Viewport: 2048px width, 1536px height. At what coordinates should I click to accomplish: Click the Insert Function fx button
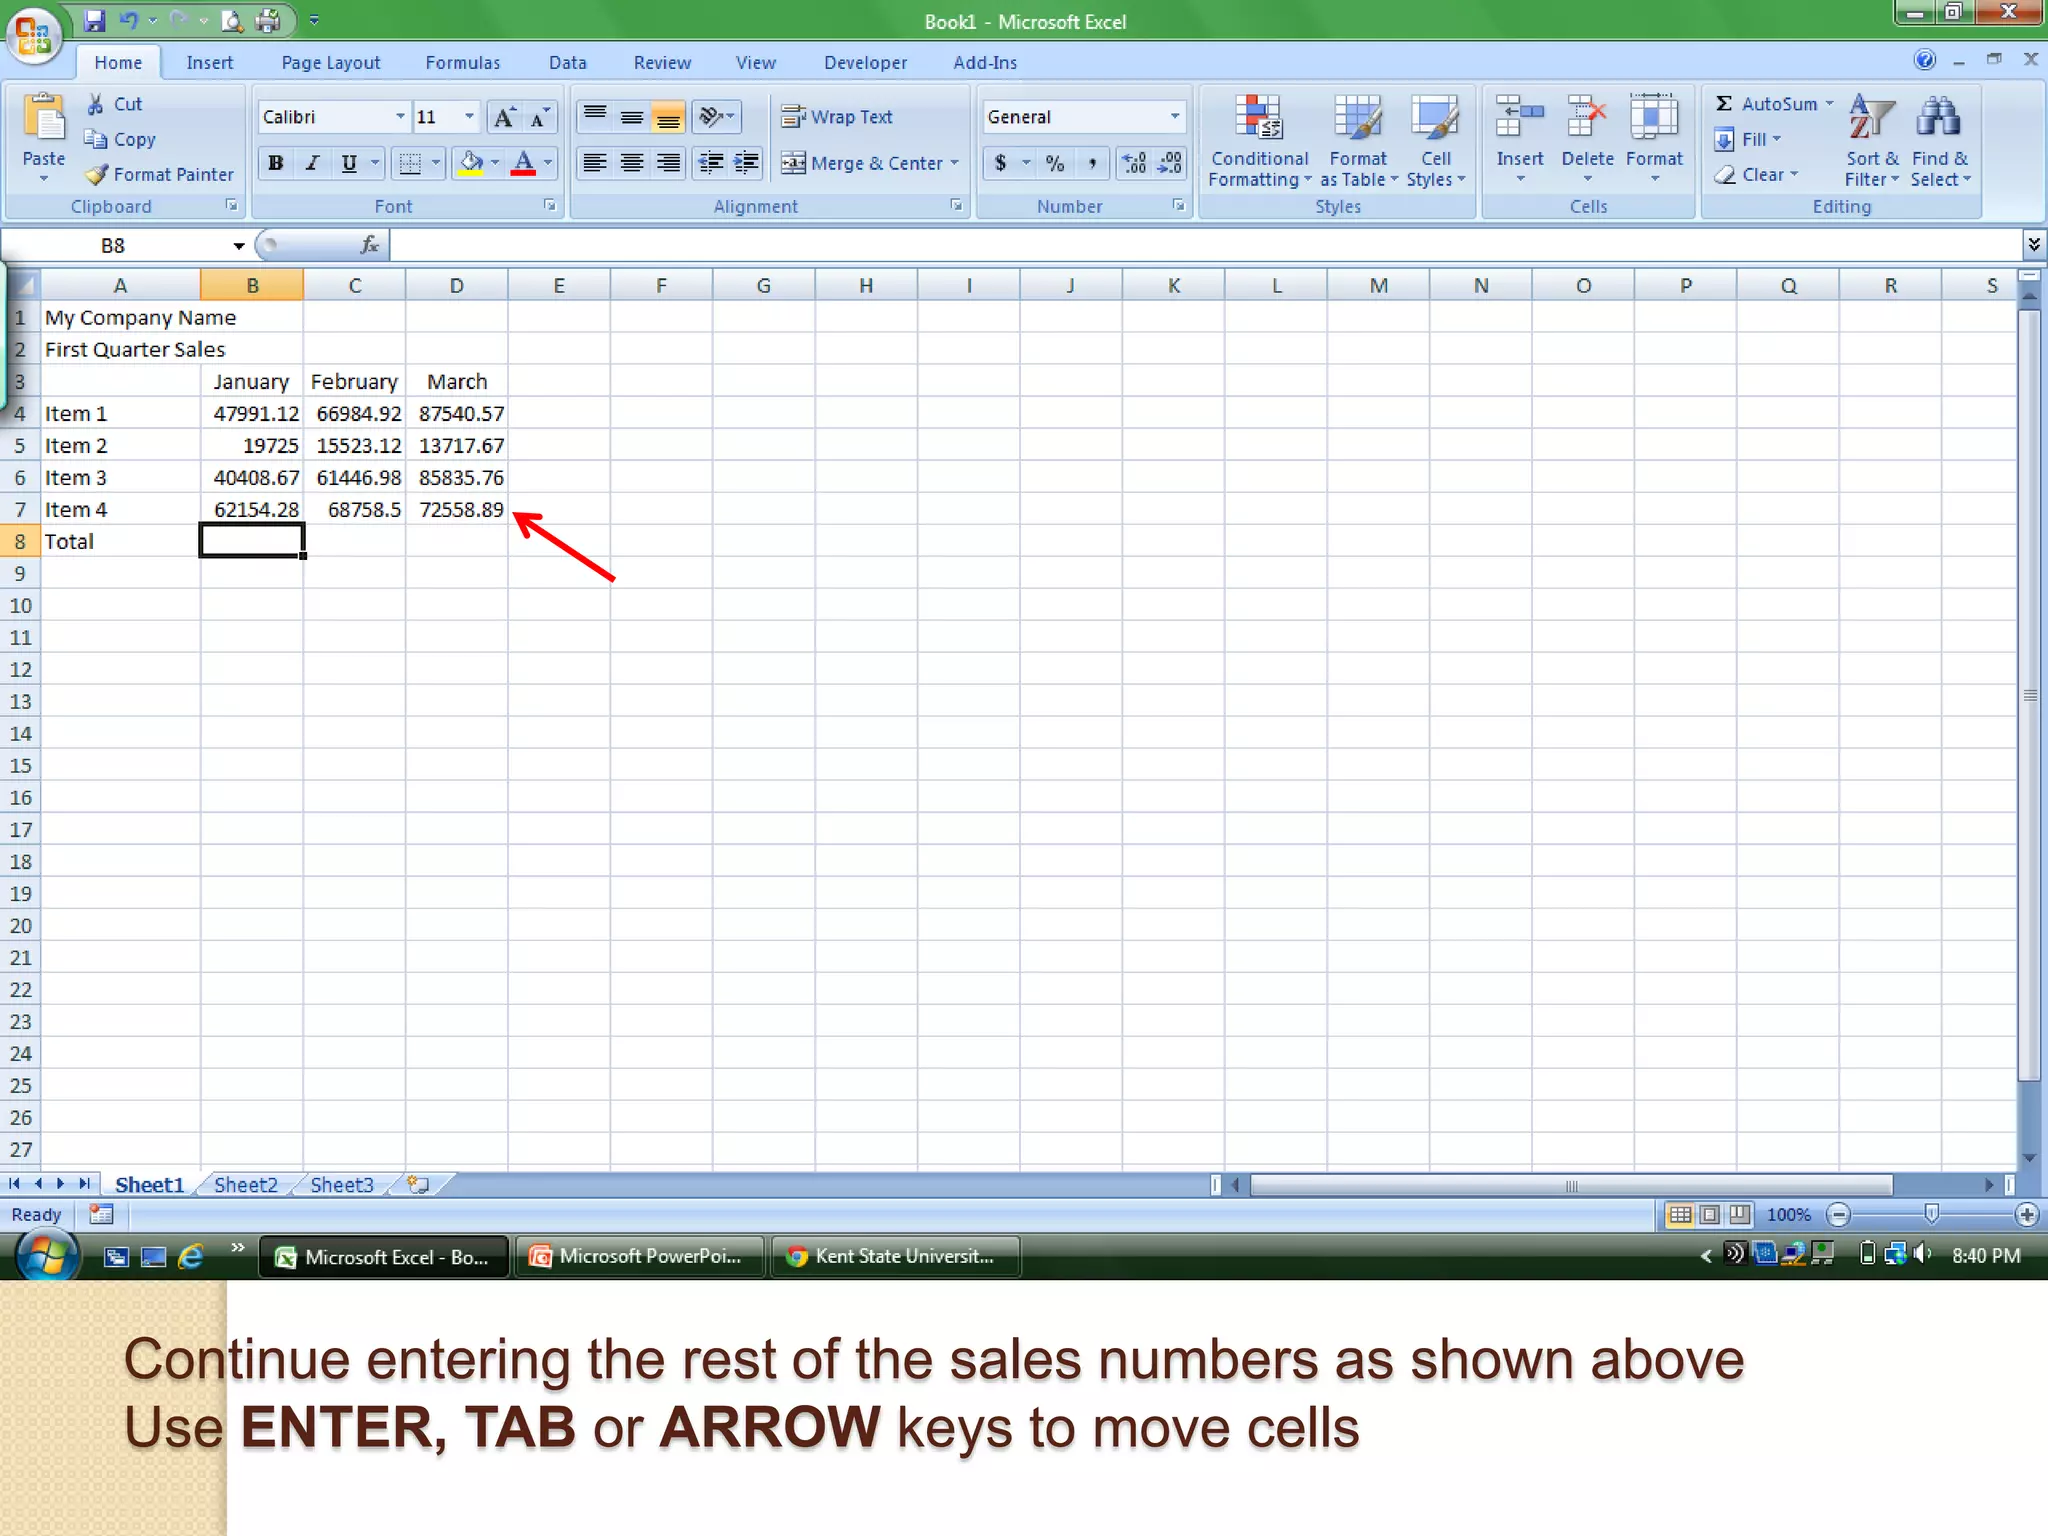pos(369,245)
